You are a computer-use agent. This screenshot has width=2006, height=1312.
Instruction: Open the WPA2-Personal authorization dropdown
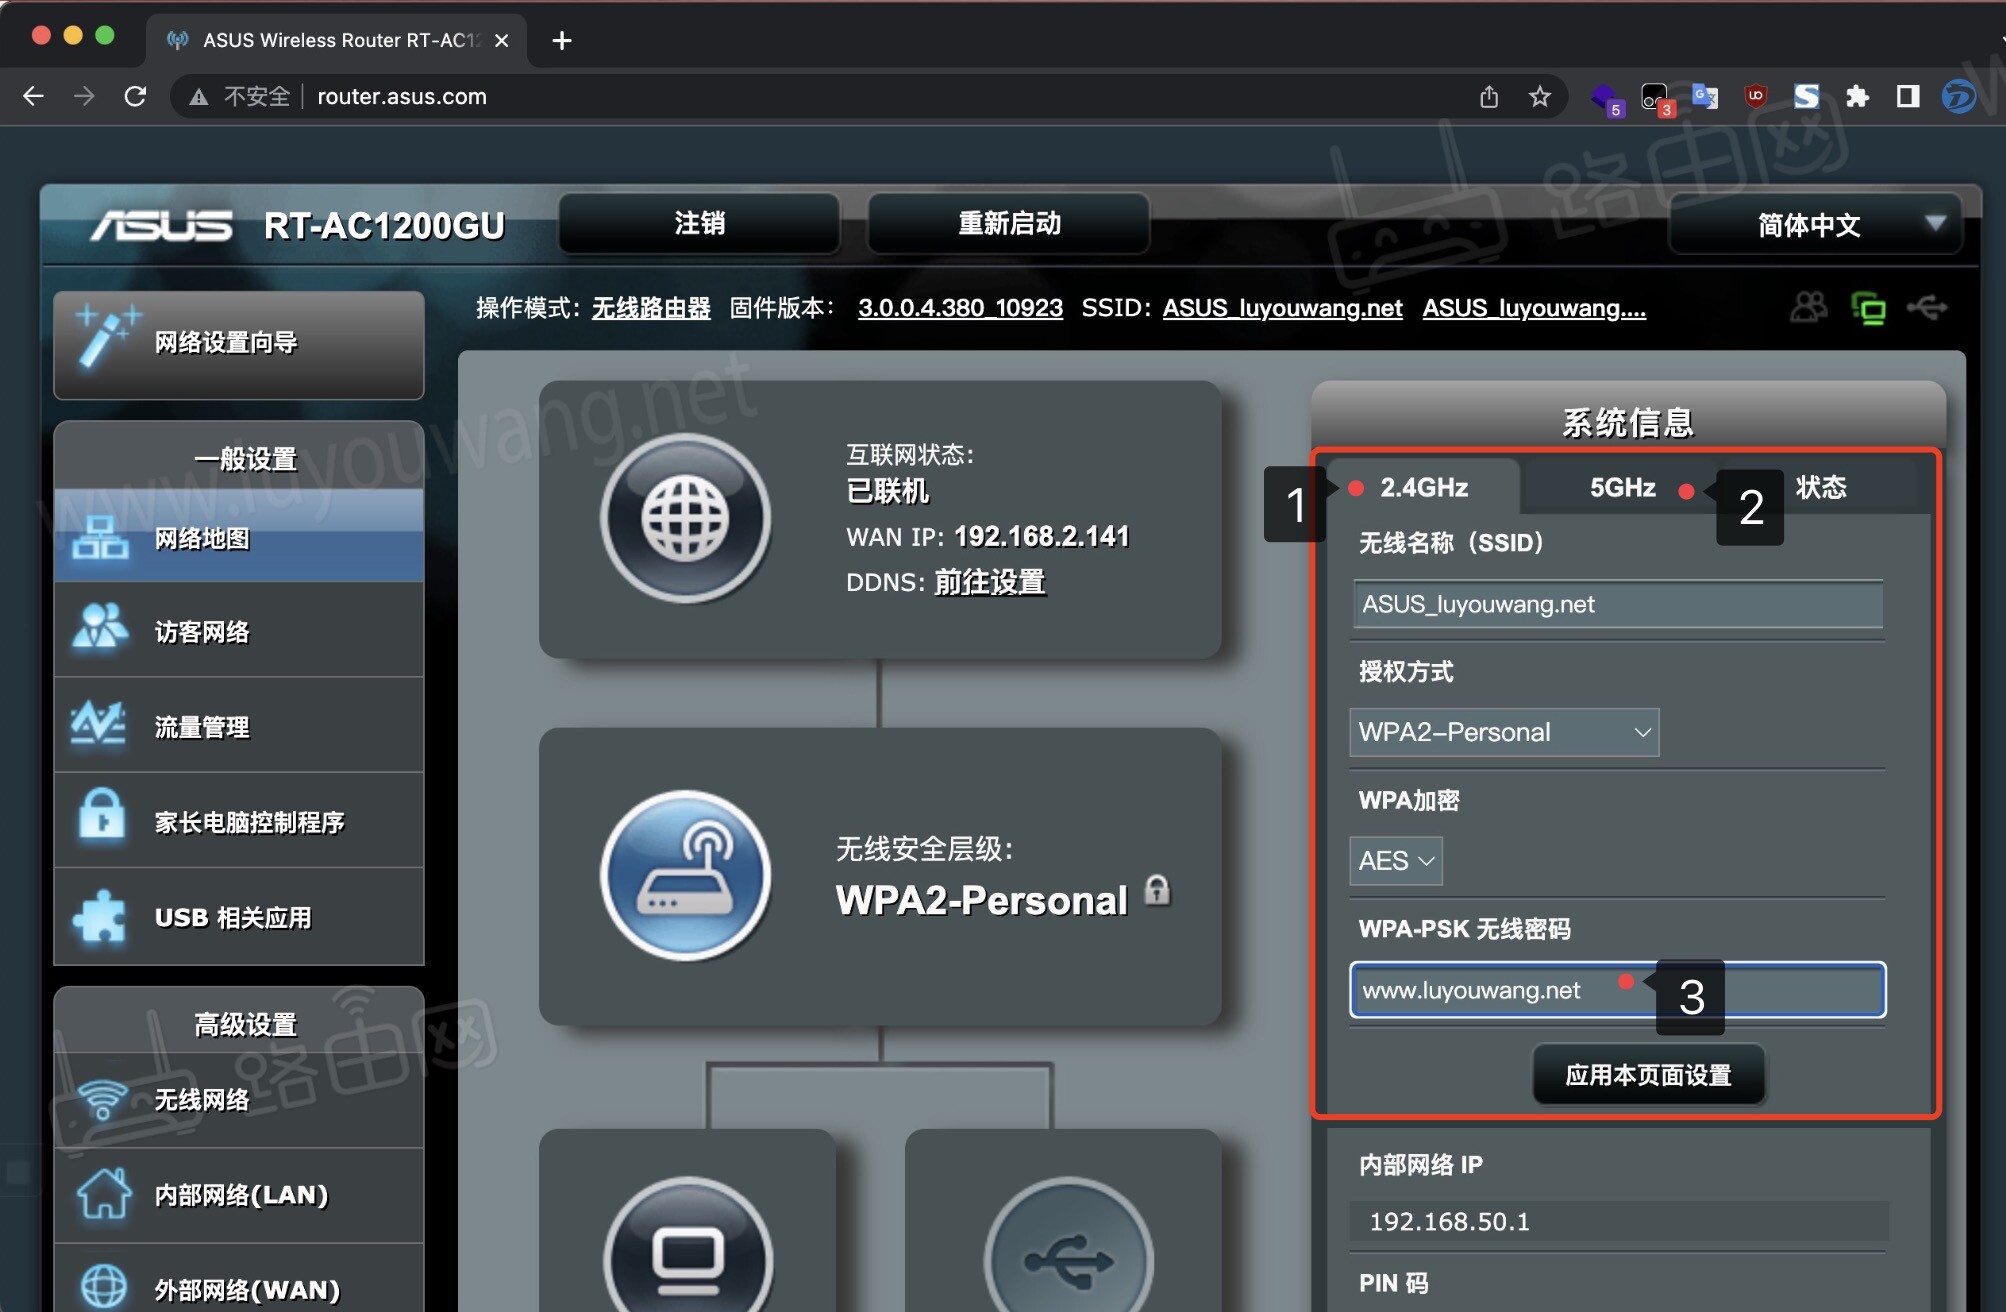point(1503,732)
